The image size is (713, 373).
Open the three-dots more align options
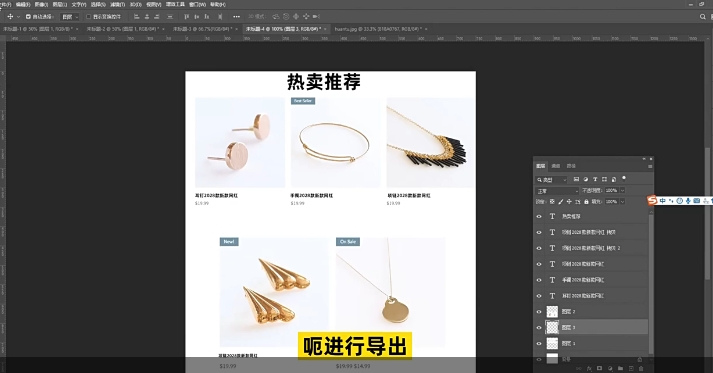[x=236, y=16]
